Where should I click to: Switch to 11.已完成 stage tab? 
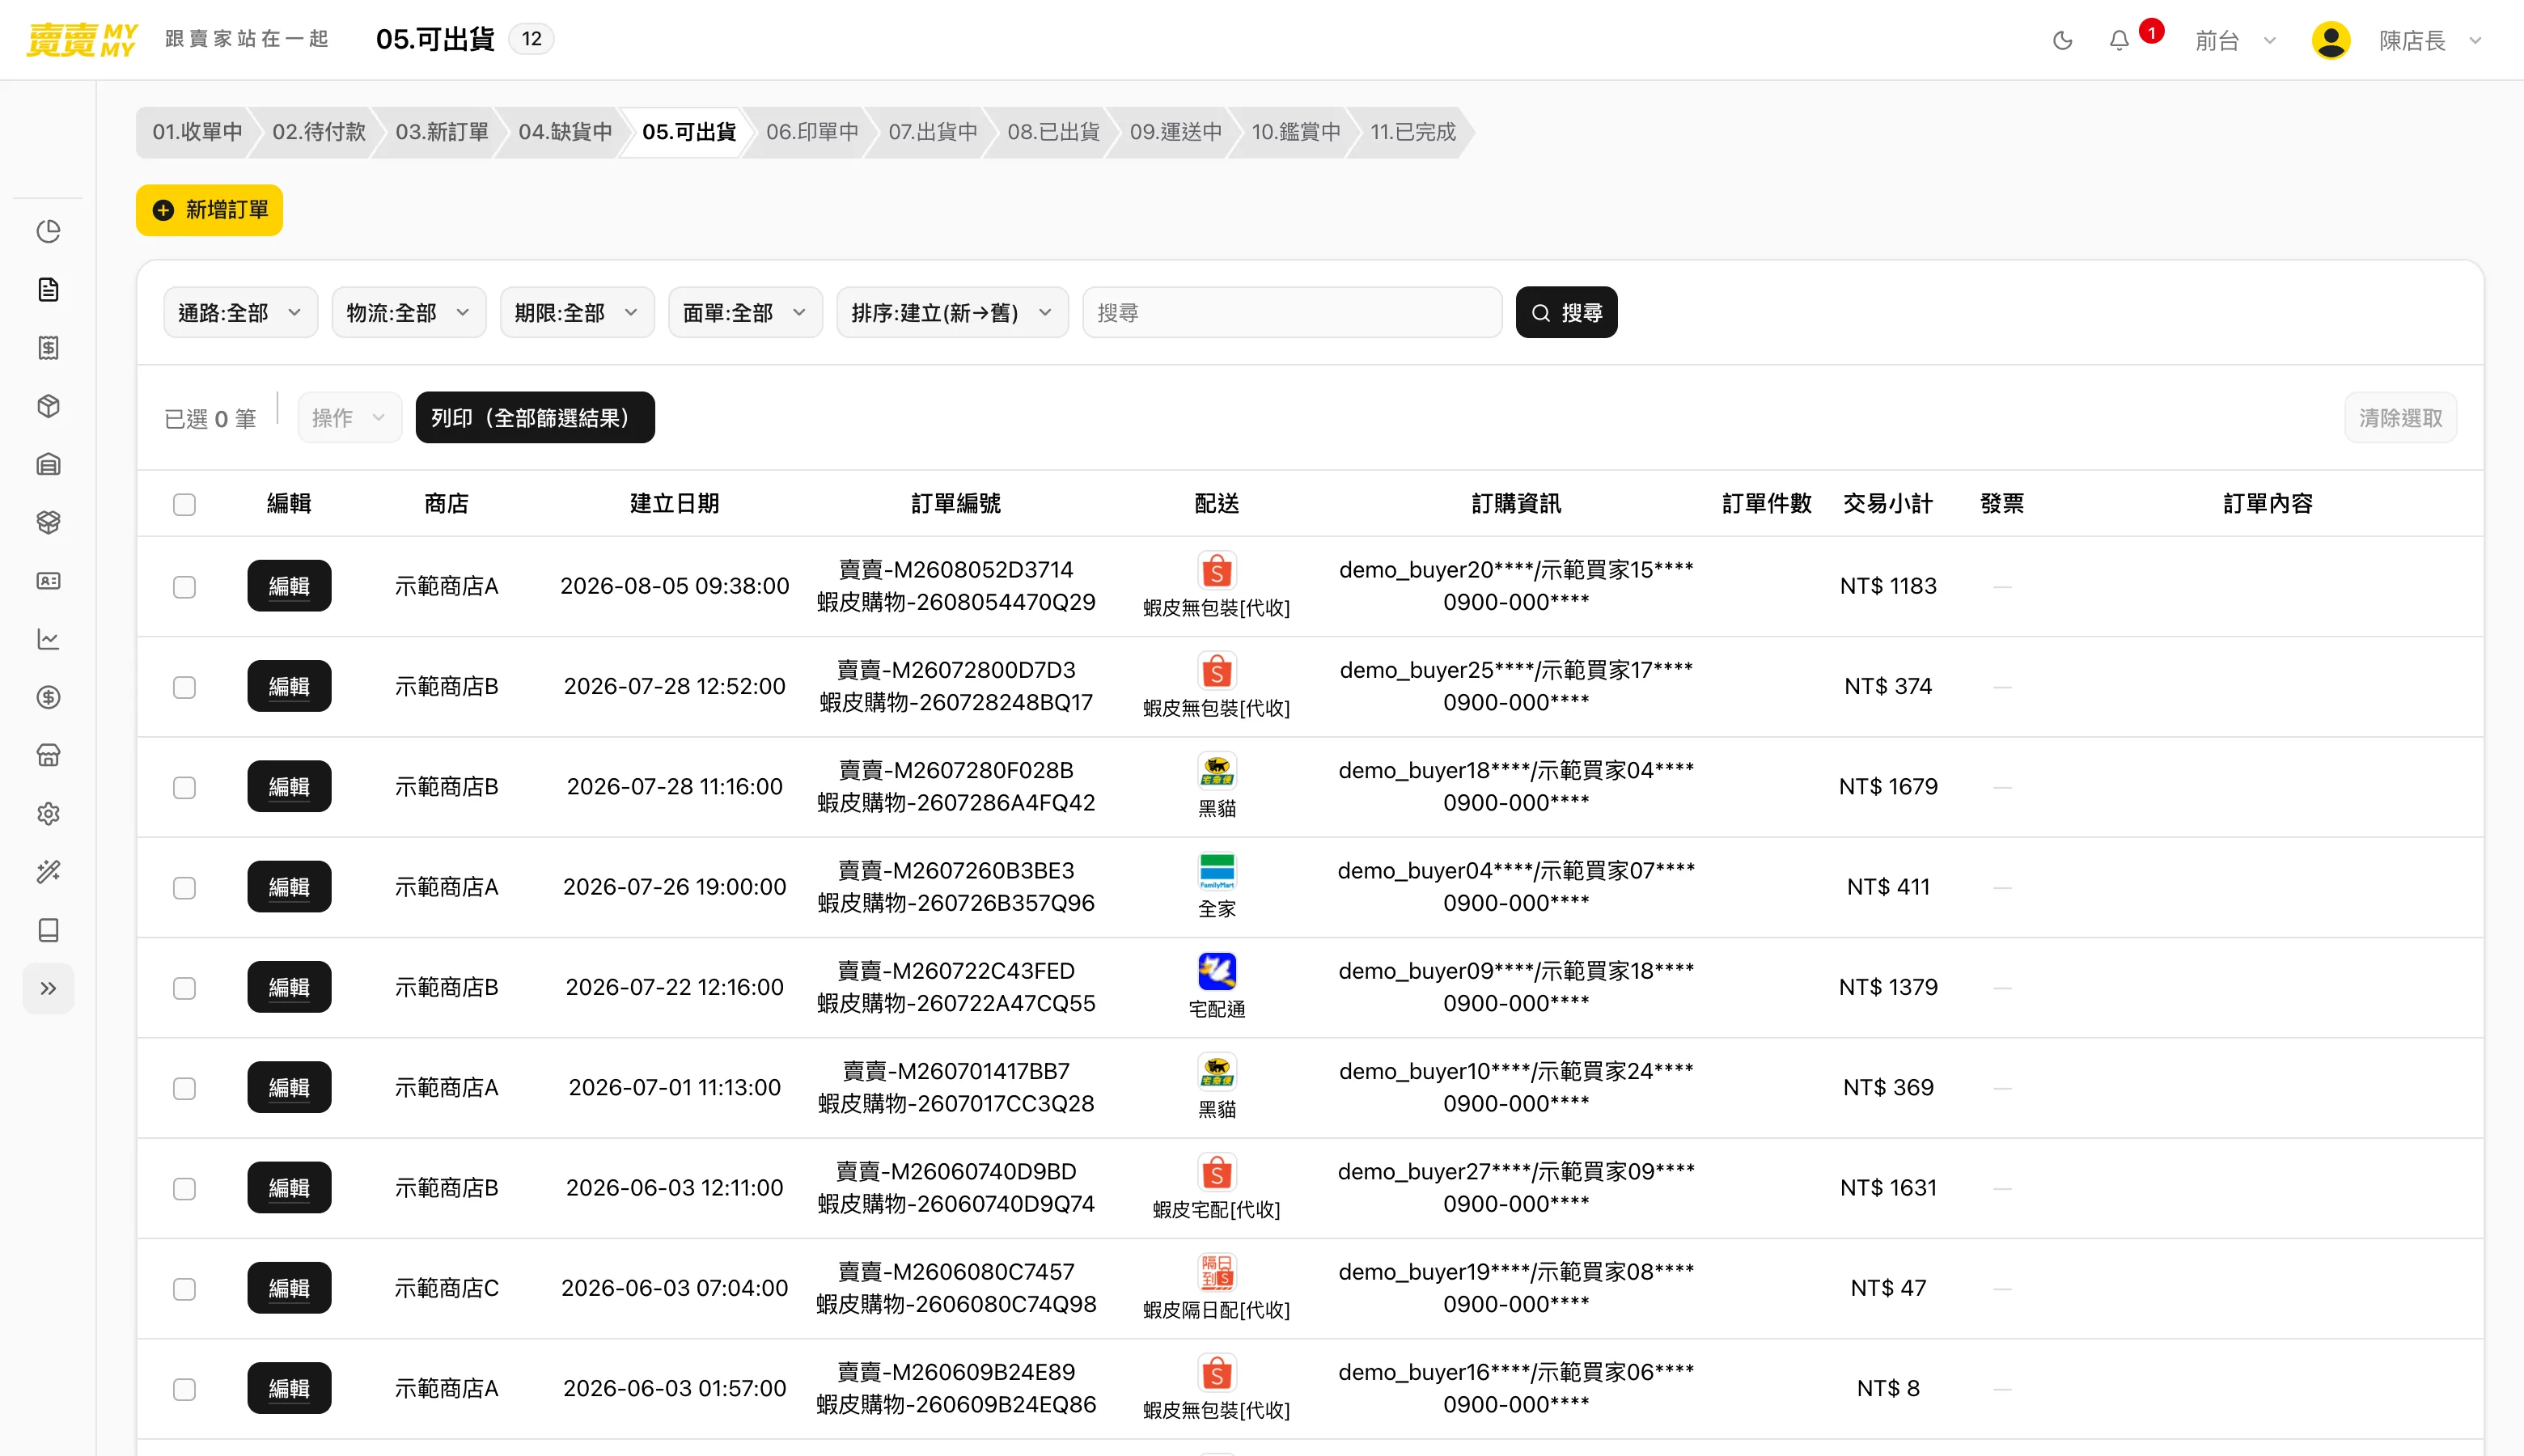pos(1412,132)
